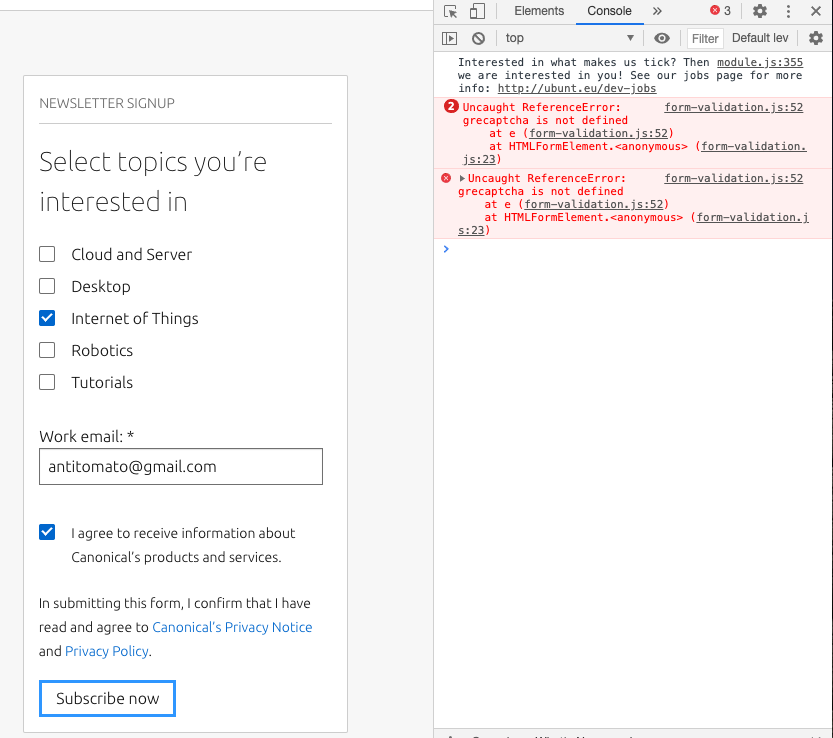This screenshot has height=738, width=833.
Task: Click the Robotics label text
Action: pos(102,350)
